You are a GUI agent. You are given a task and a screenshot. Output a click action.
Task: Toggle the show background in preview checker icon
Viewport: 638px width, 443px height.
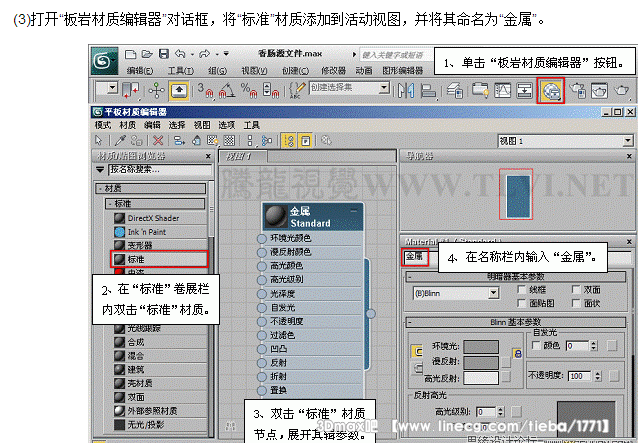click(x=229, y=141)
